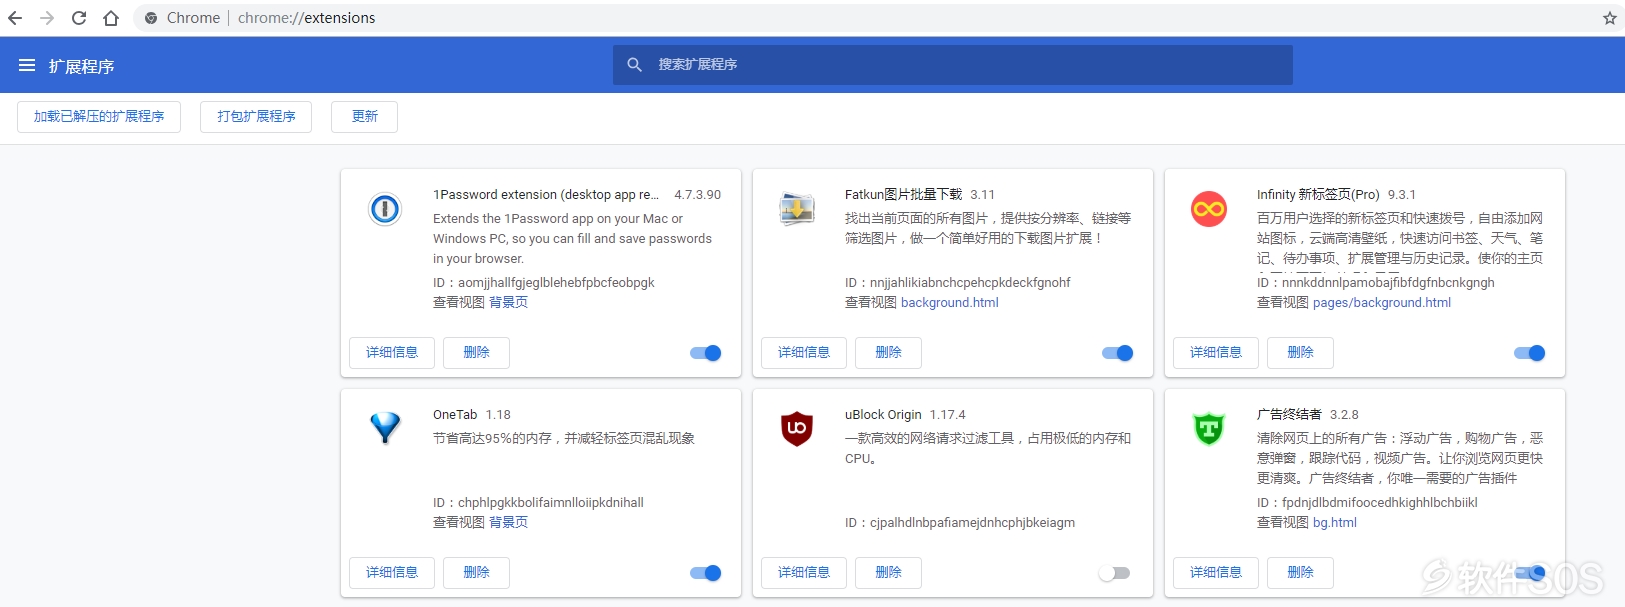Viewport: 1625px width, 607px height.
Task: Click the 广告终结者 version number 3.2.8
Action: (x=1344, y=415)
